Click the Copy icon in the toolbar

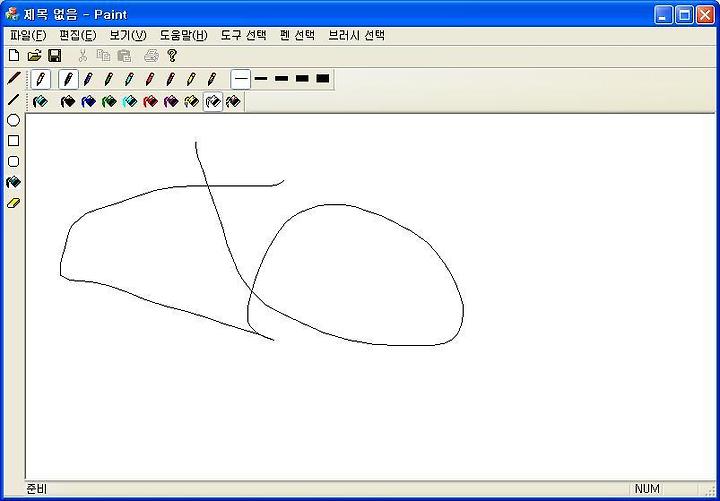coord(103,56)
